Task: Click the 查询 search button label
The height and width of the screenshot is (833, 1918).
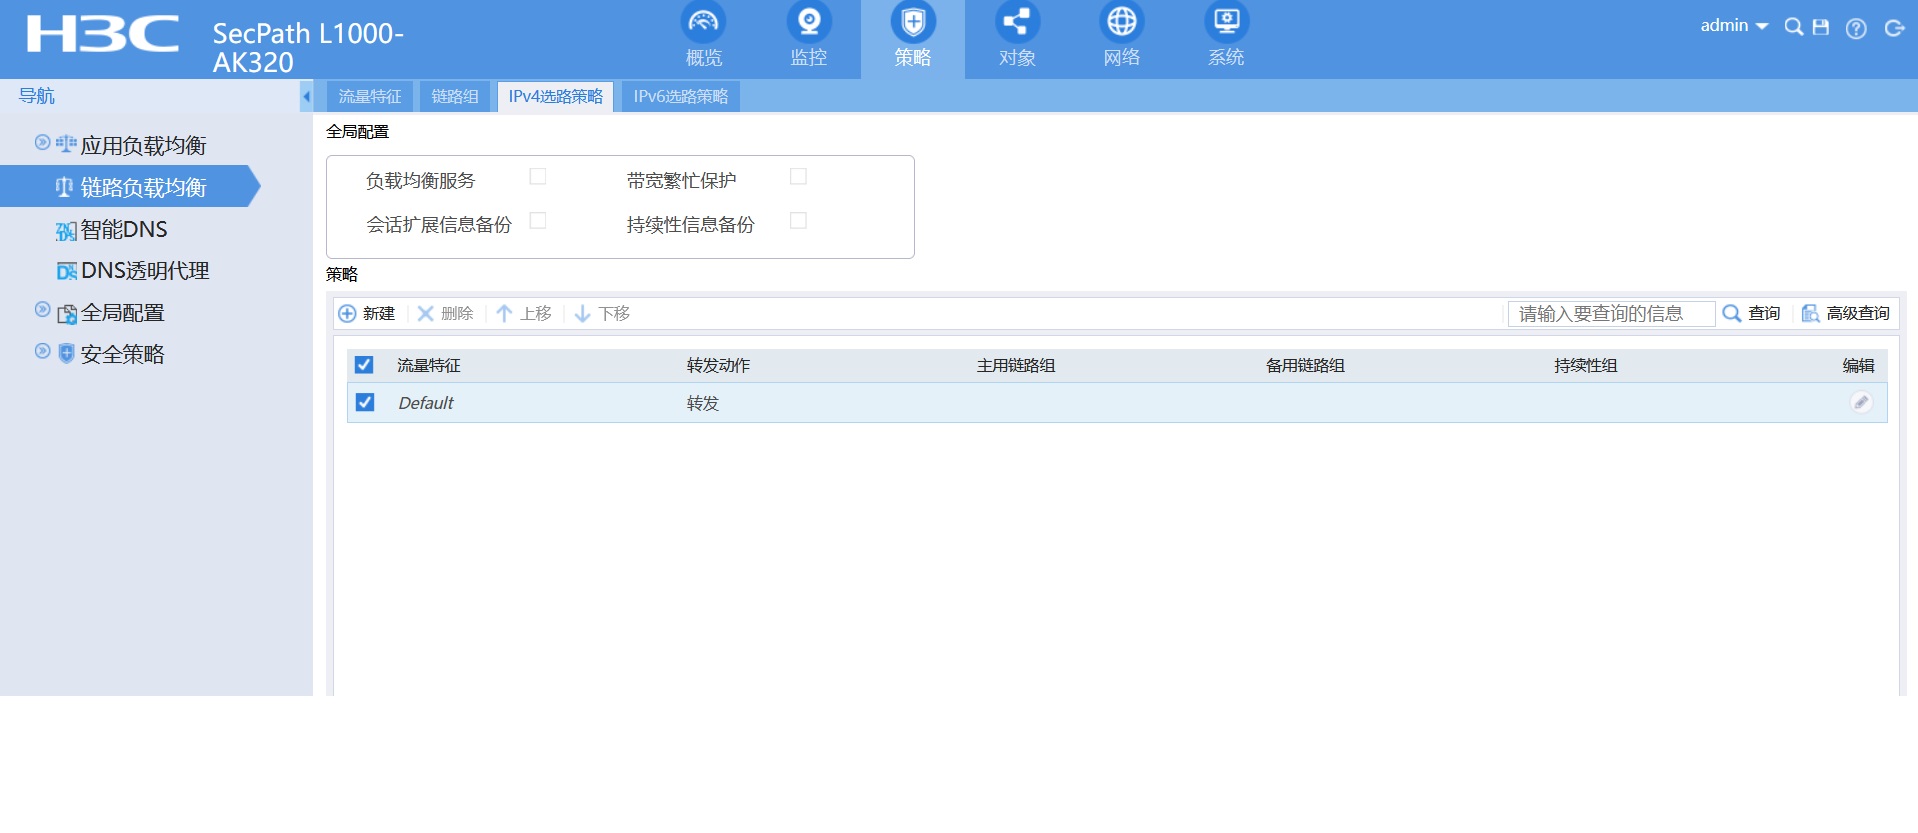Action: click(1764, 314)
